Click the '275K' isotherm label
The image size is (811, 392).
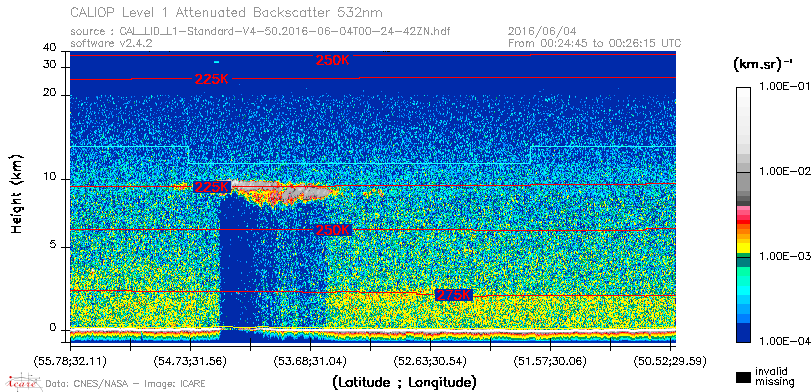(454, 295)
